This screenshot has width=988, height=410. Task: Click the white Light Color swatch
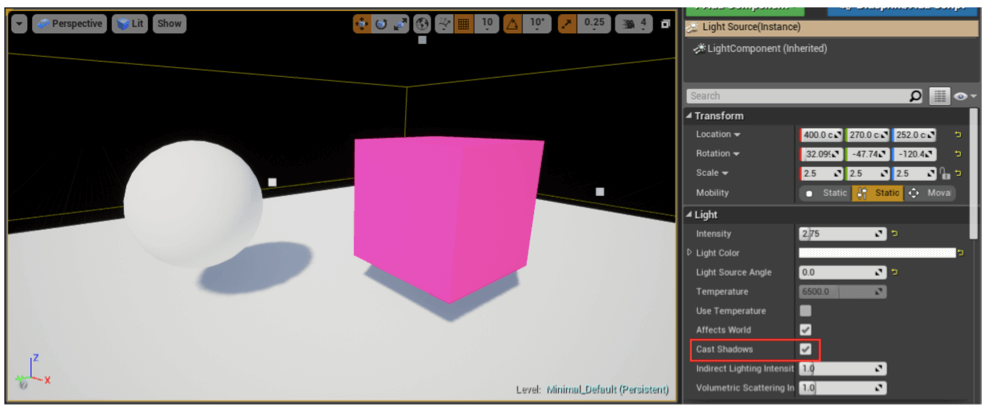pos(876,253)
